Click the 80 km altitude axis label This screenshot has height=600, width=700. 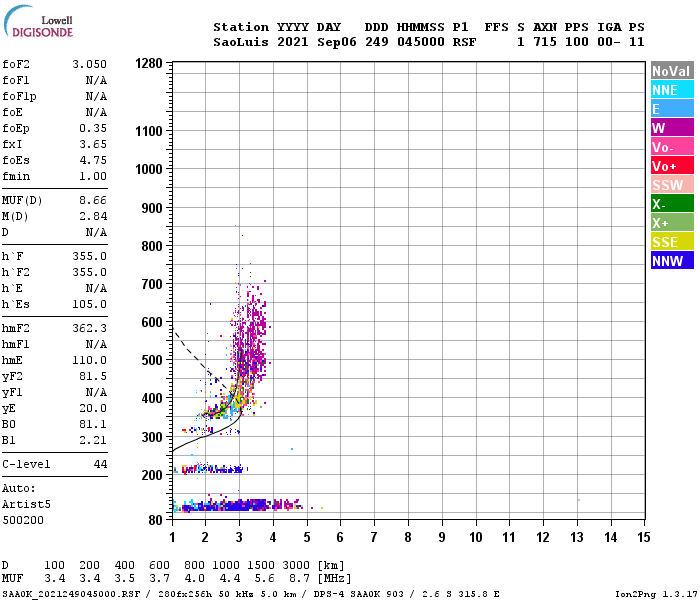(155, 520)
